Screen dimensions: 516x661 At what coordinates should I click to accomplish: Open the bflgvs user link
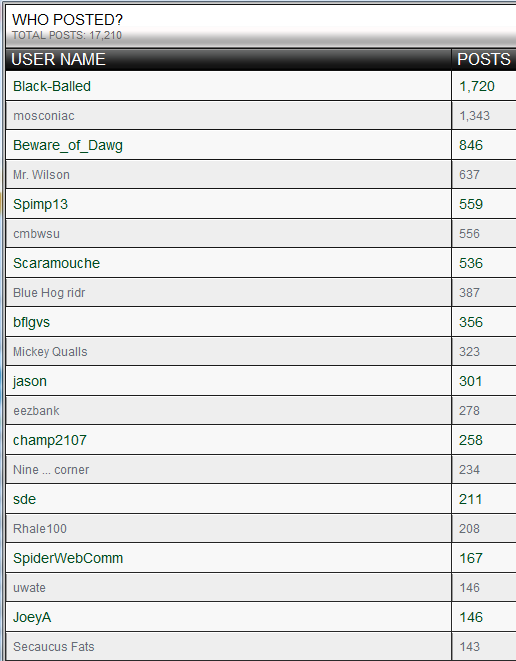(31, 322)
